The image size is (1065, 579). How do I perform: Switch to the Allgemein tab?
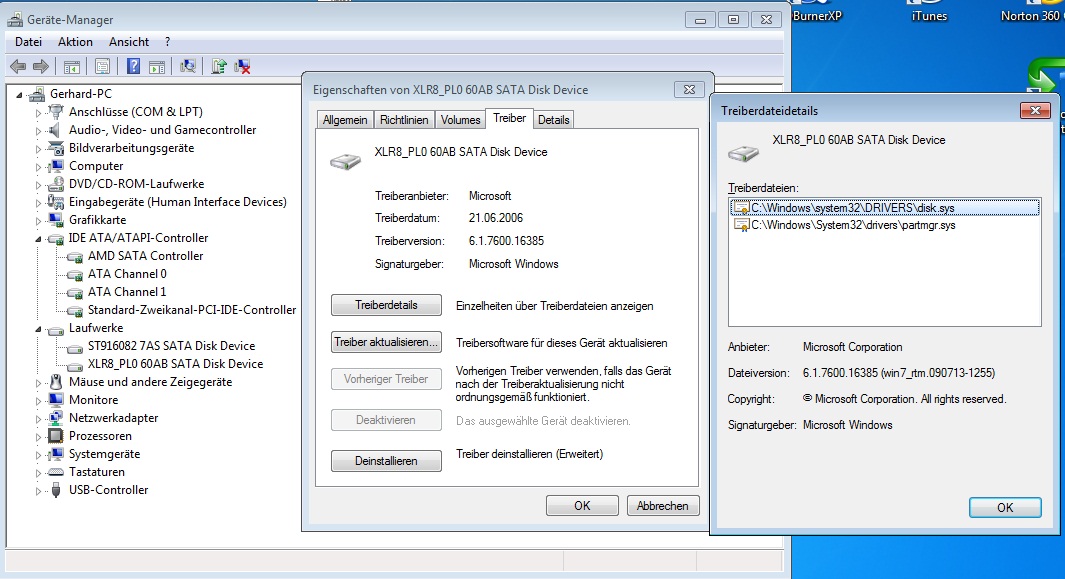(344, 120)
